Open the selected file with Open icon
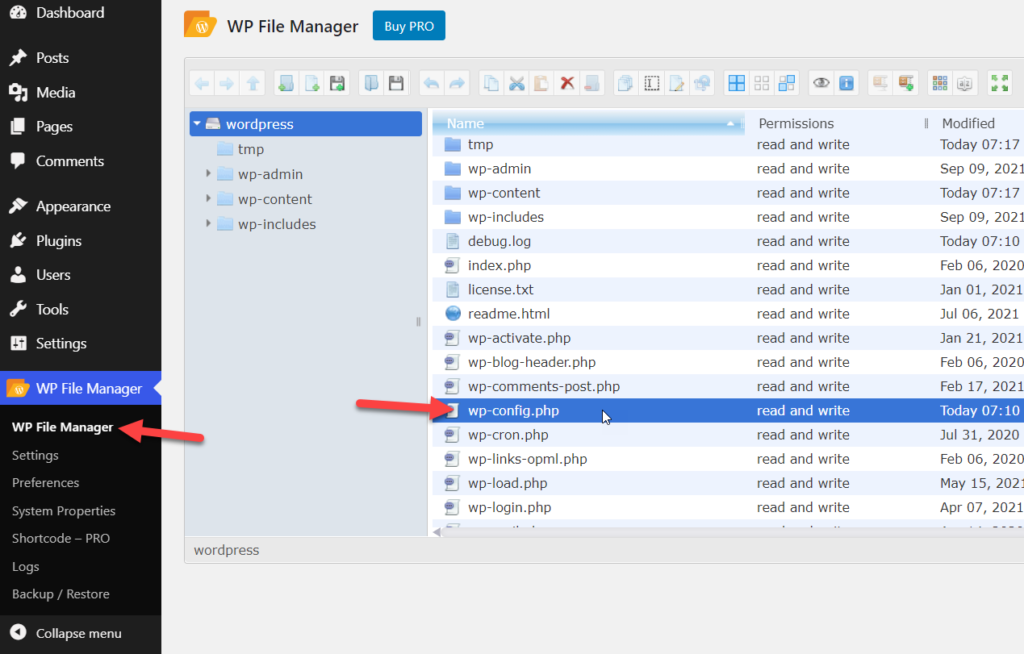 tap(371, 84)
